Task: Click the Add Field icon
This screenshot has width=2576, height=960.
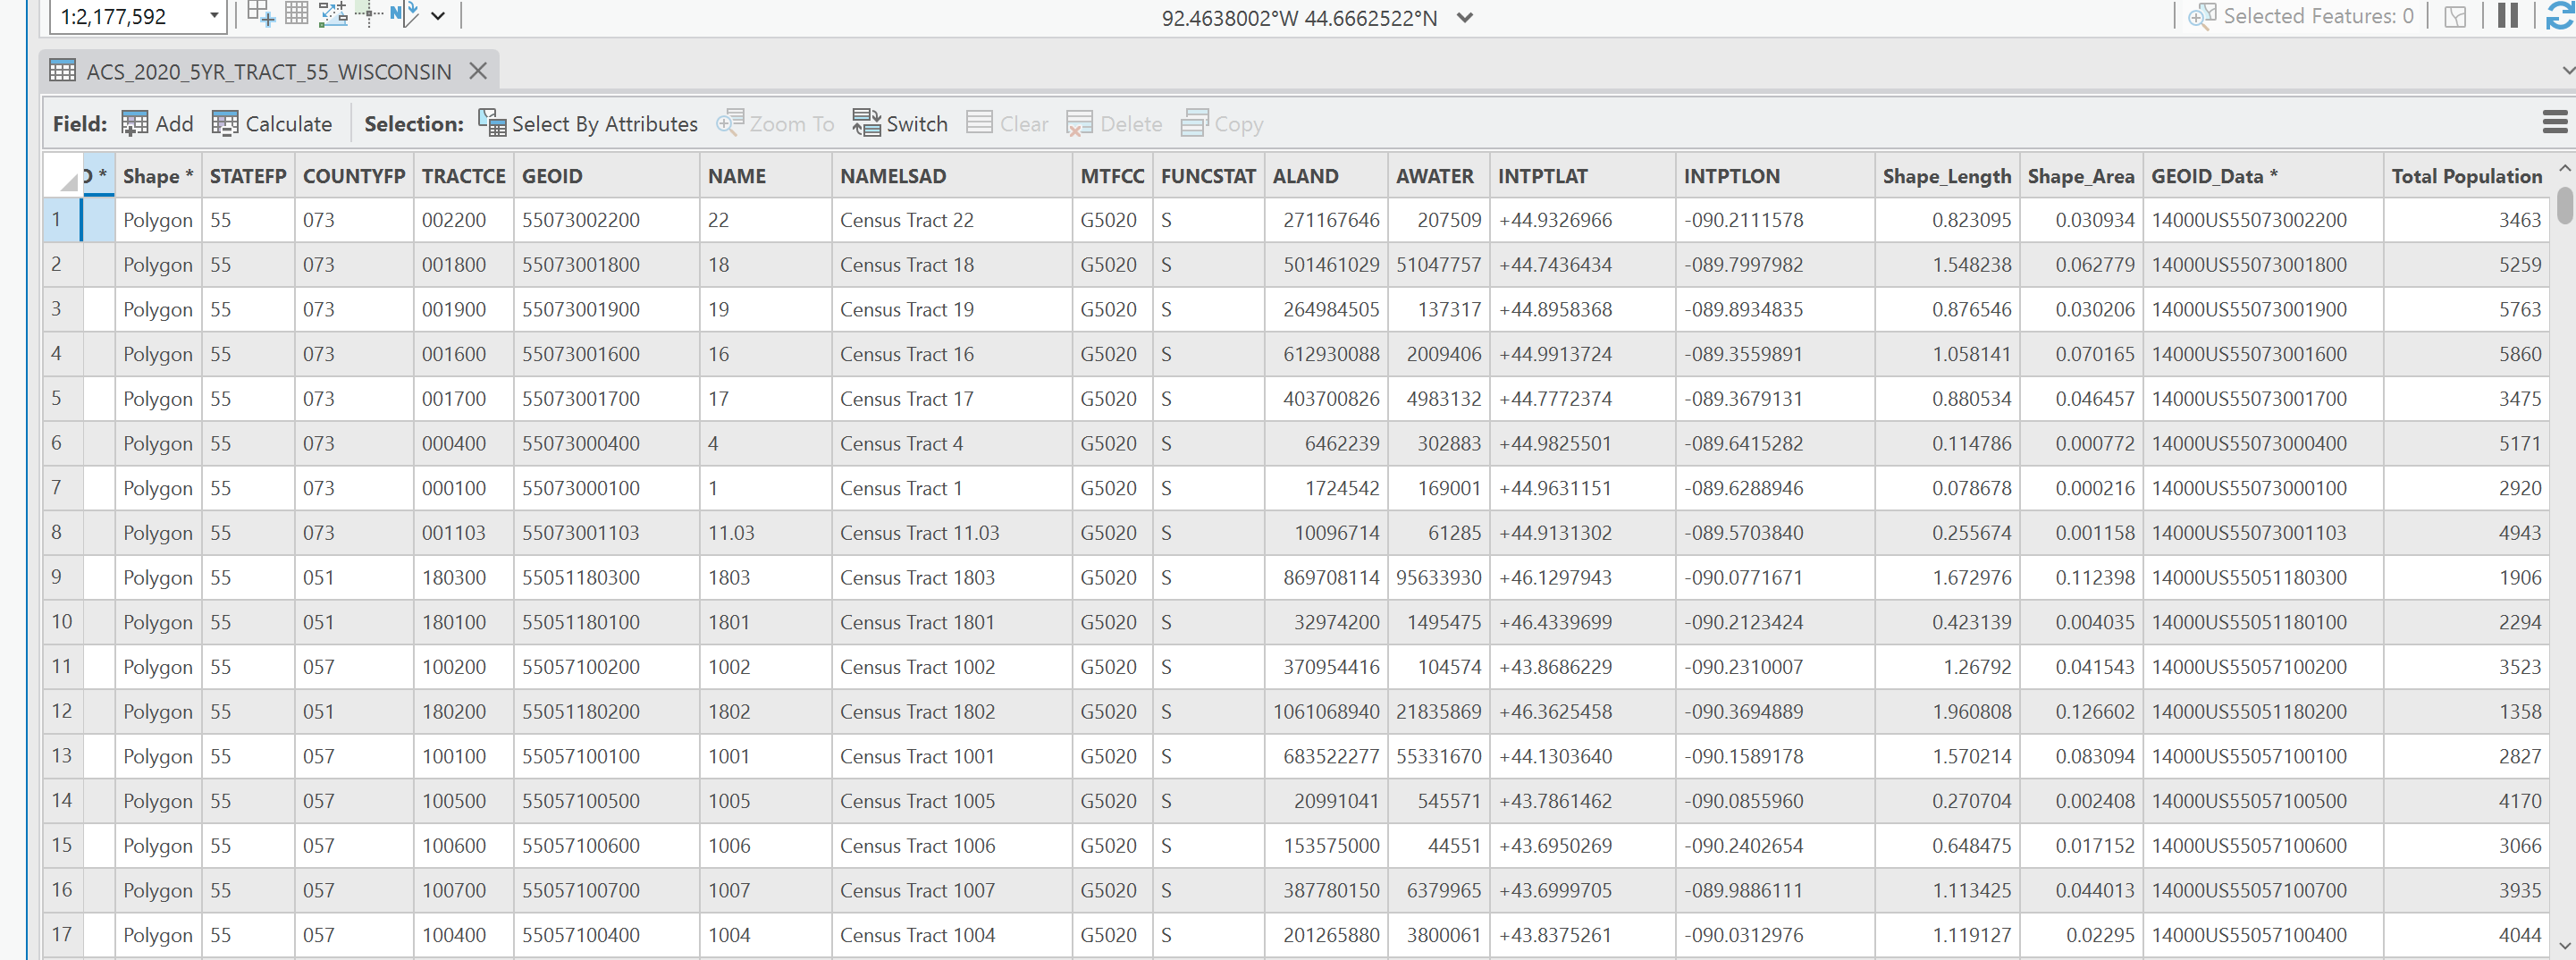Action: coord(157,124)
